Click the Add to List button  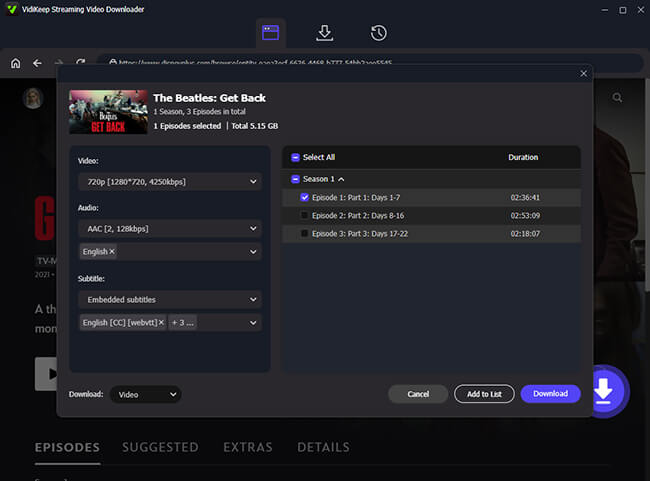(484, 394)
